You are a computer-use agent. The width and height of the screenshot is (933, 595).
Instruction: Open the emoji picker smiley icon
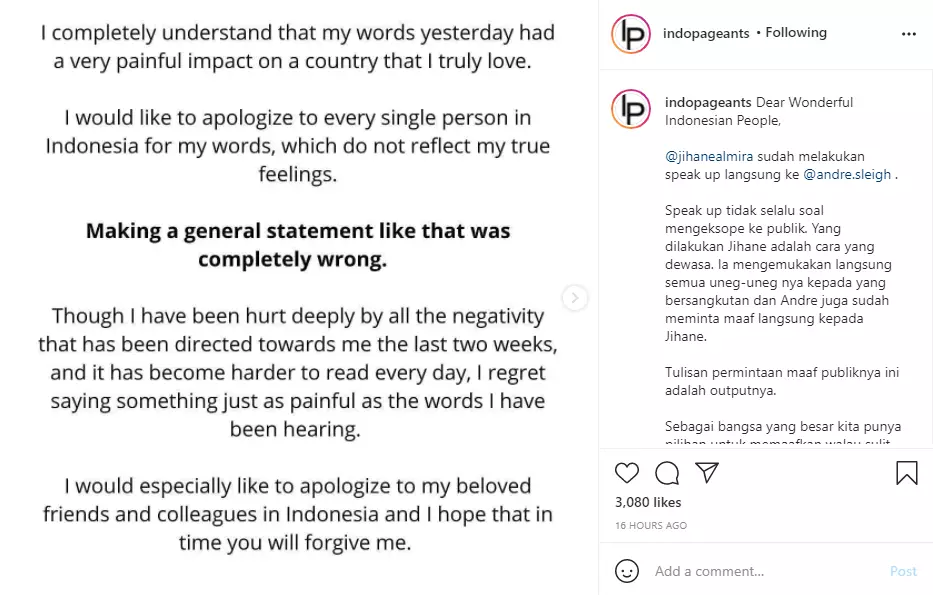(x=627, y=571)
